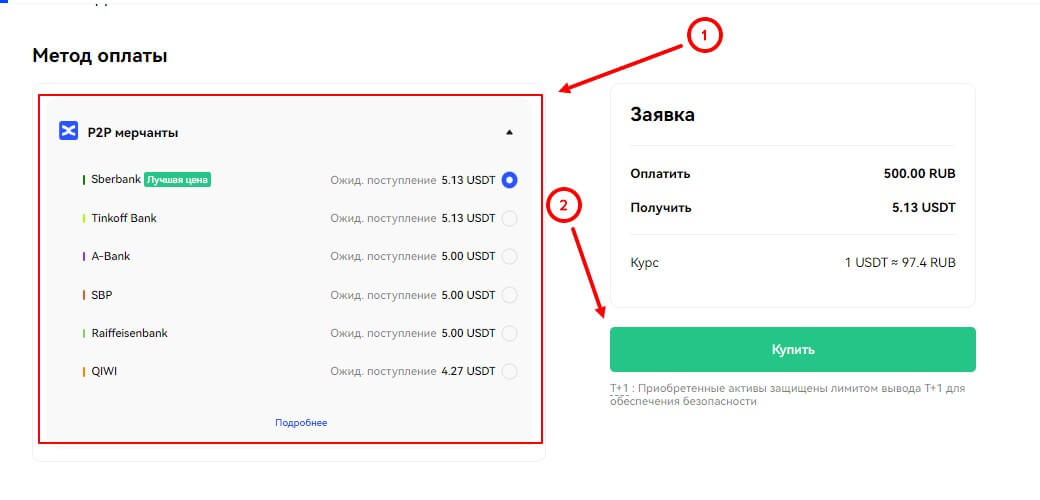Screen dimensions: 1040x500
Task: Click the red annotation circle numbered 2
Action: click(564, 206)
